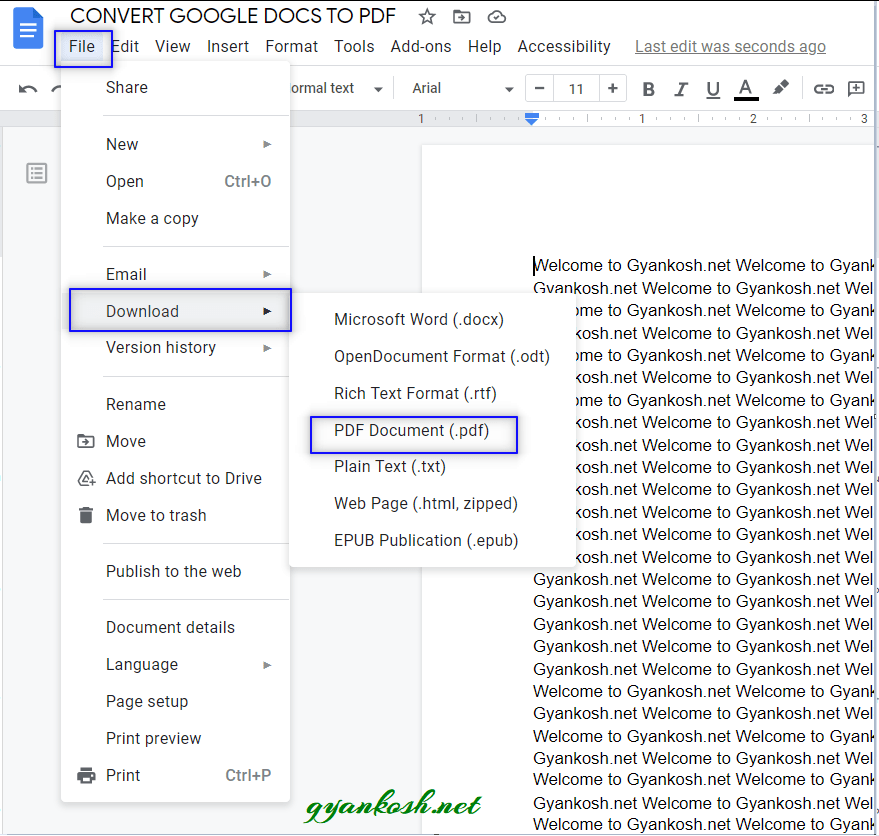Click the document title text
The height and width of the screenshot is (836, 879).
click(233, 16)
